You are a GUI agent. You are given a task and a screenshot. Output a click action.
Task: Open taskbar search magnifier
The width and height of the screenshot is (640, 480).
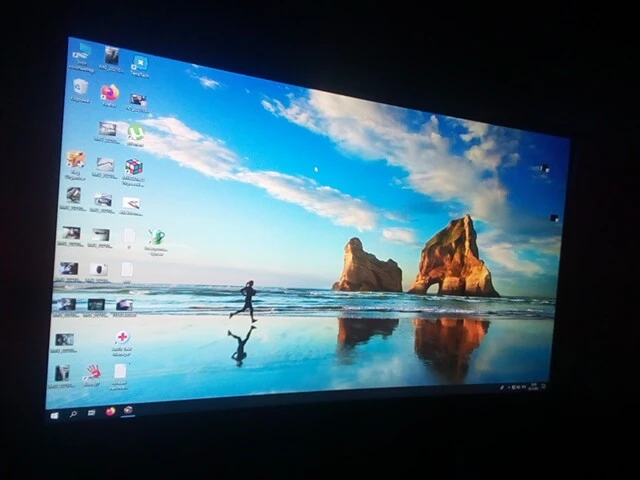click(73, 414)
